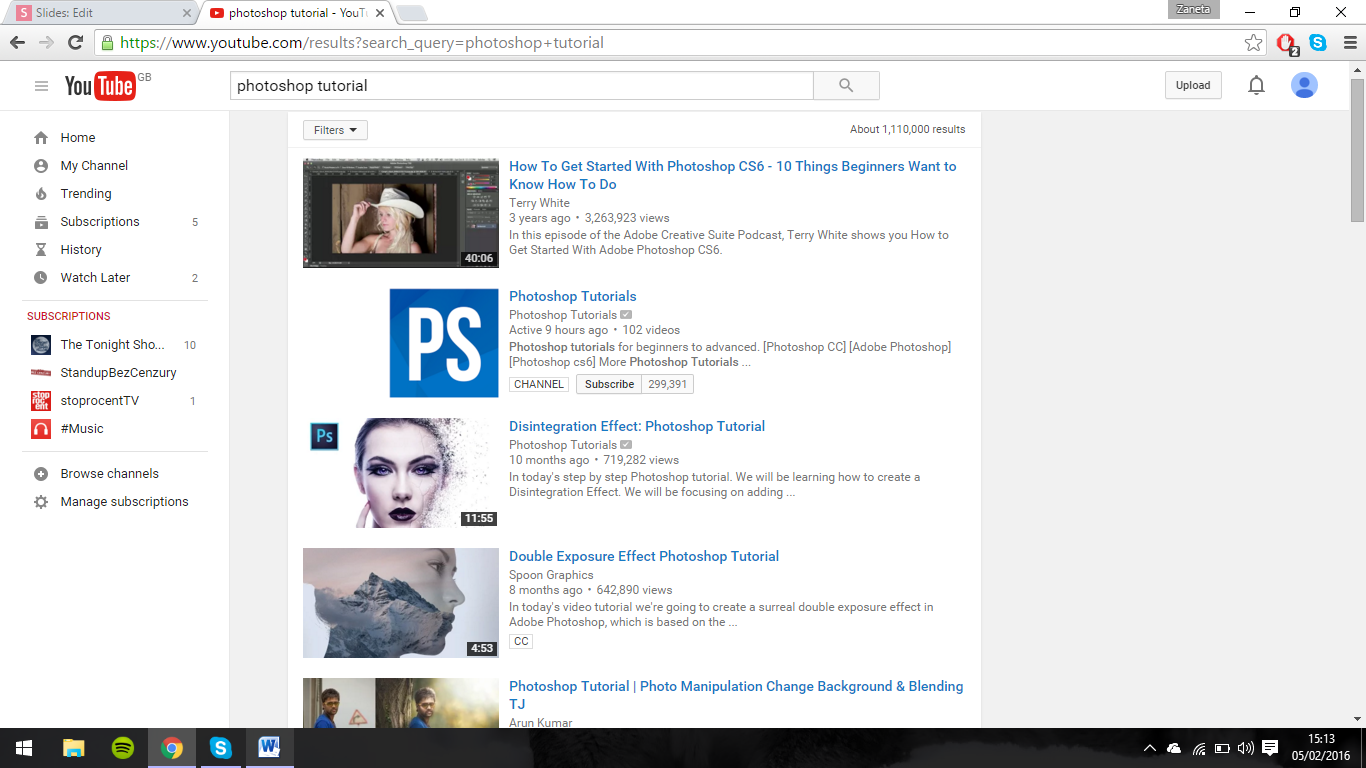This screenshot has width=1366, height=768.
Task: Show hidden system tray icons
Action: (1150, 748)
